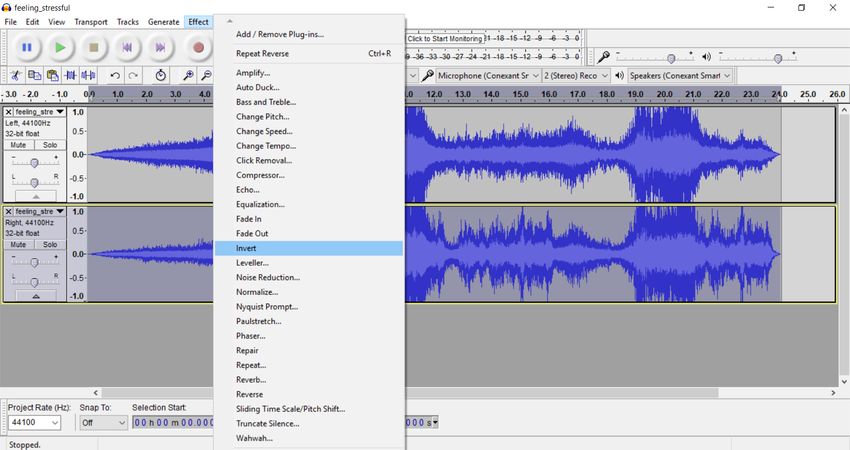850x450 pixels.
Task: Click the Undo arrow icon
Action: [x=115, y=75]
